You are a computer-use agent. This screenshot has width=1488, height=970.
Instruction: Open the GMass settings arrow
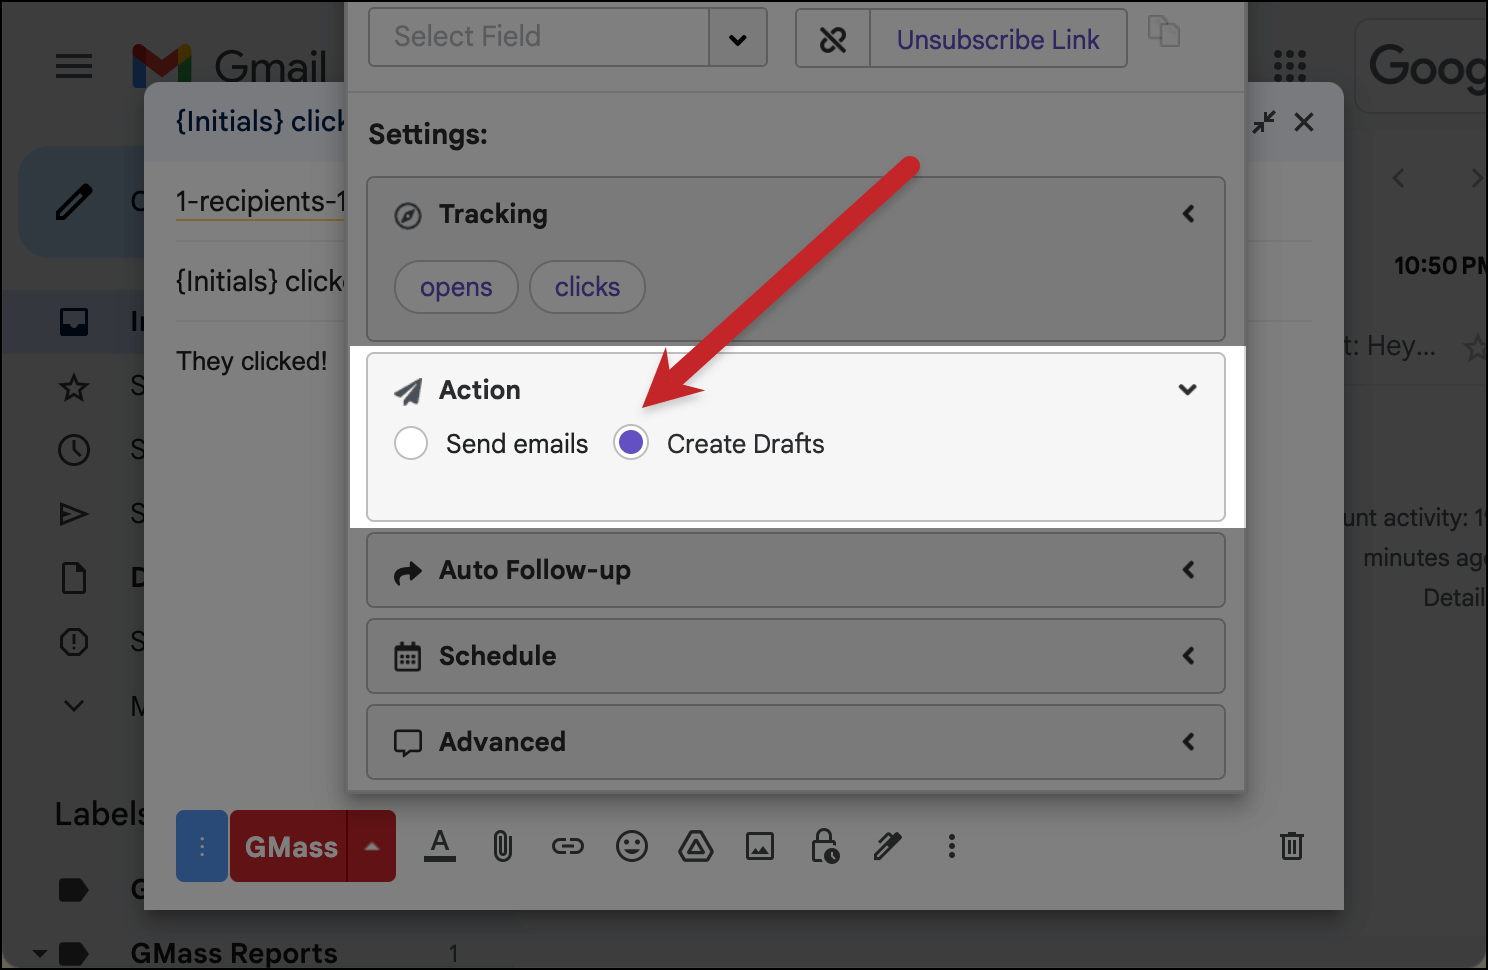(372, 846)
